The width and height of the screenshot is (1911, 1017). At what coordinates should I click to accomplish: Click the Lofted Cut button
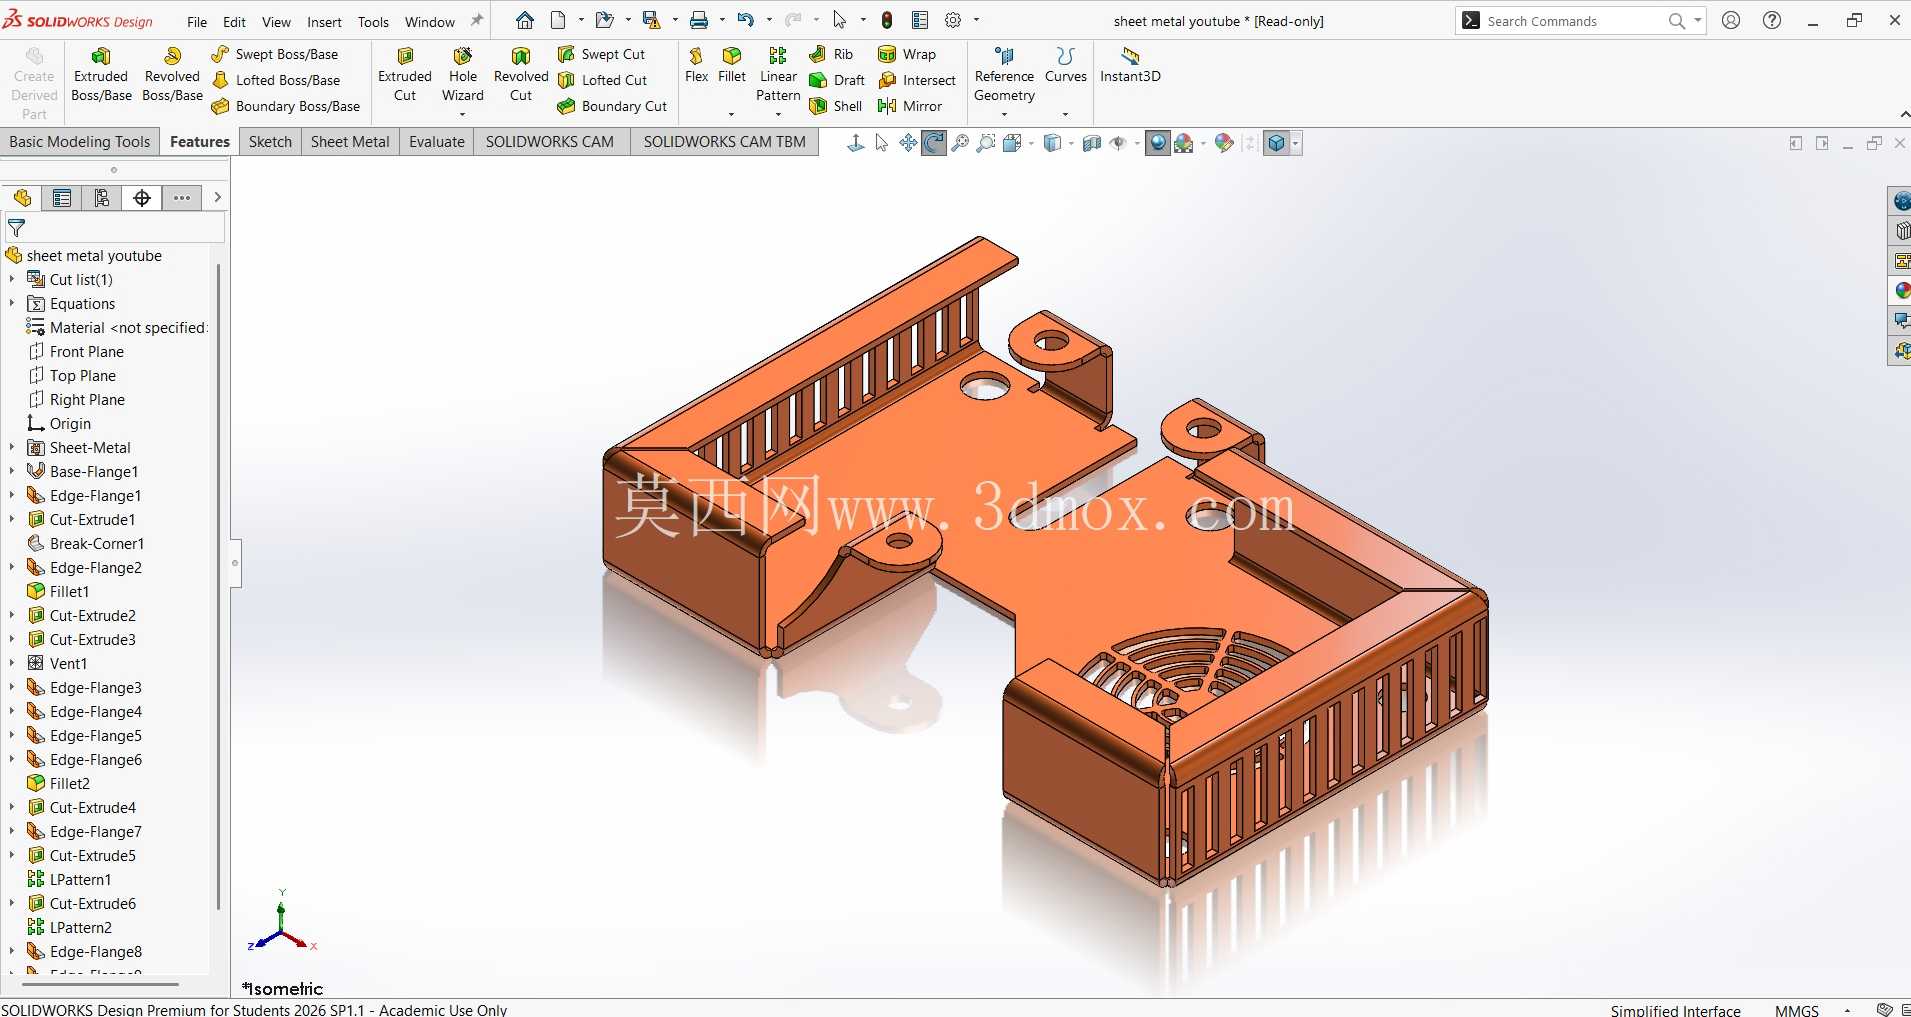[x=603, y=80]
